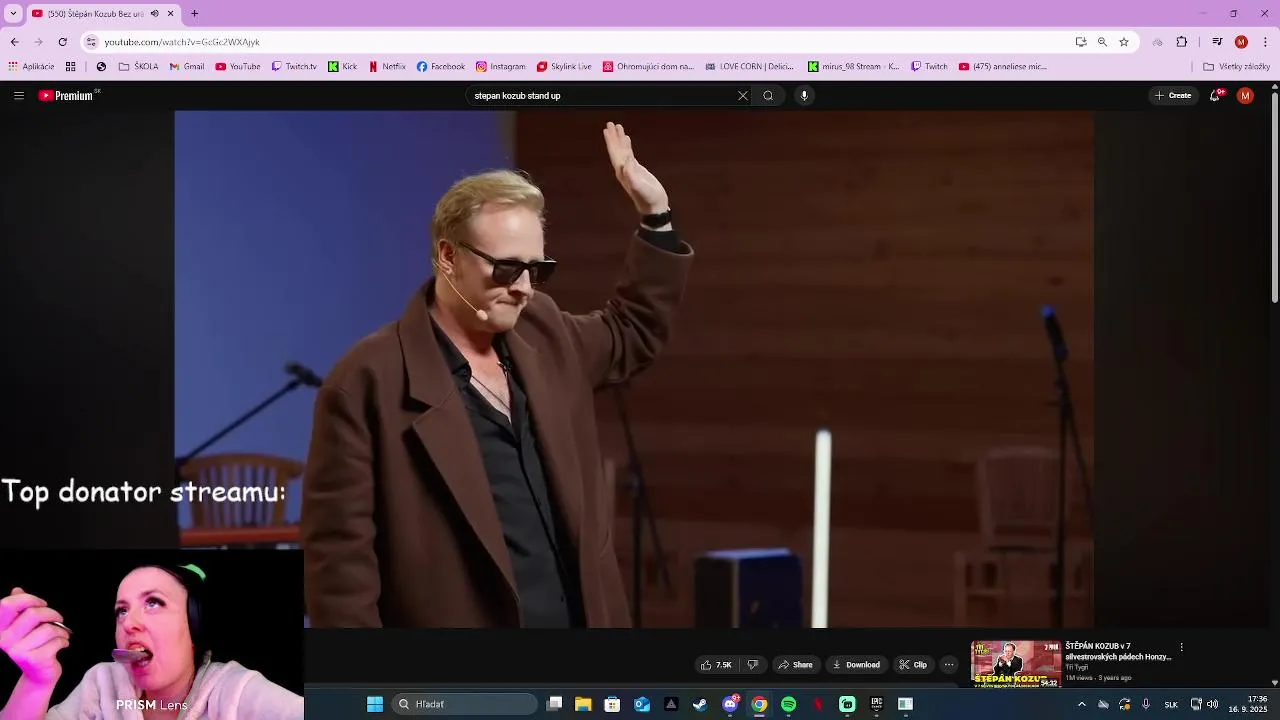The width and height of the screenshot is (1280, 720).
Task: Open the Chrome three-dot menu
Action: (x=1265, y=42)
